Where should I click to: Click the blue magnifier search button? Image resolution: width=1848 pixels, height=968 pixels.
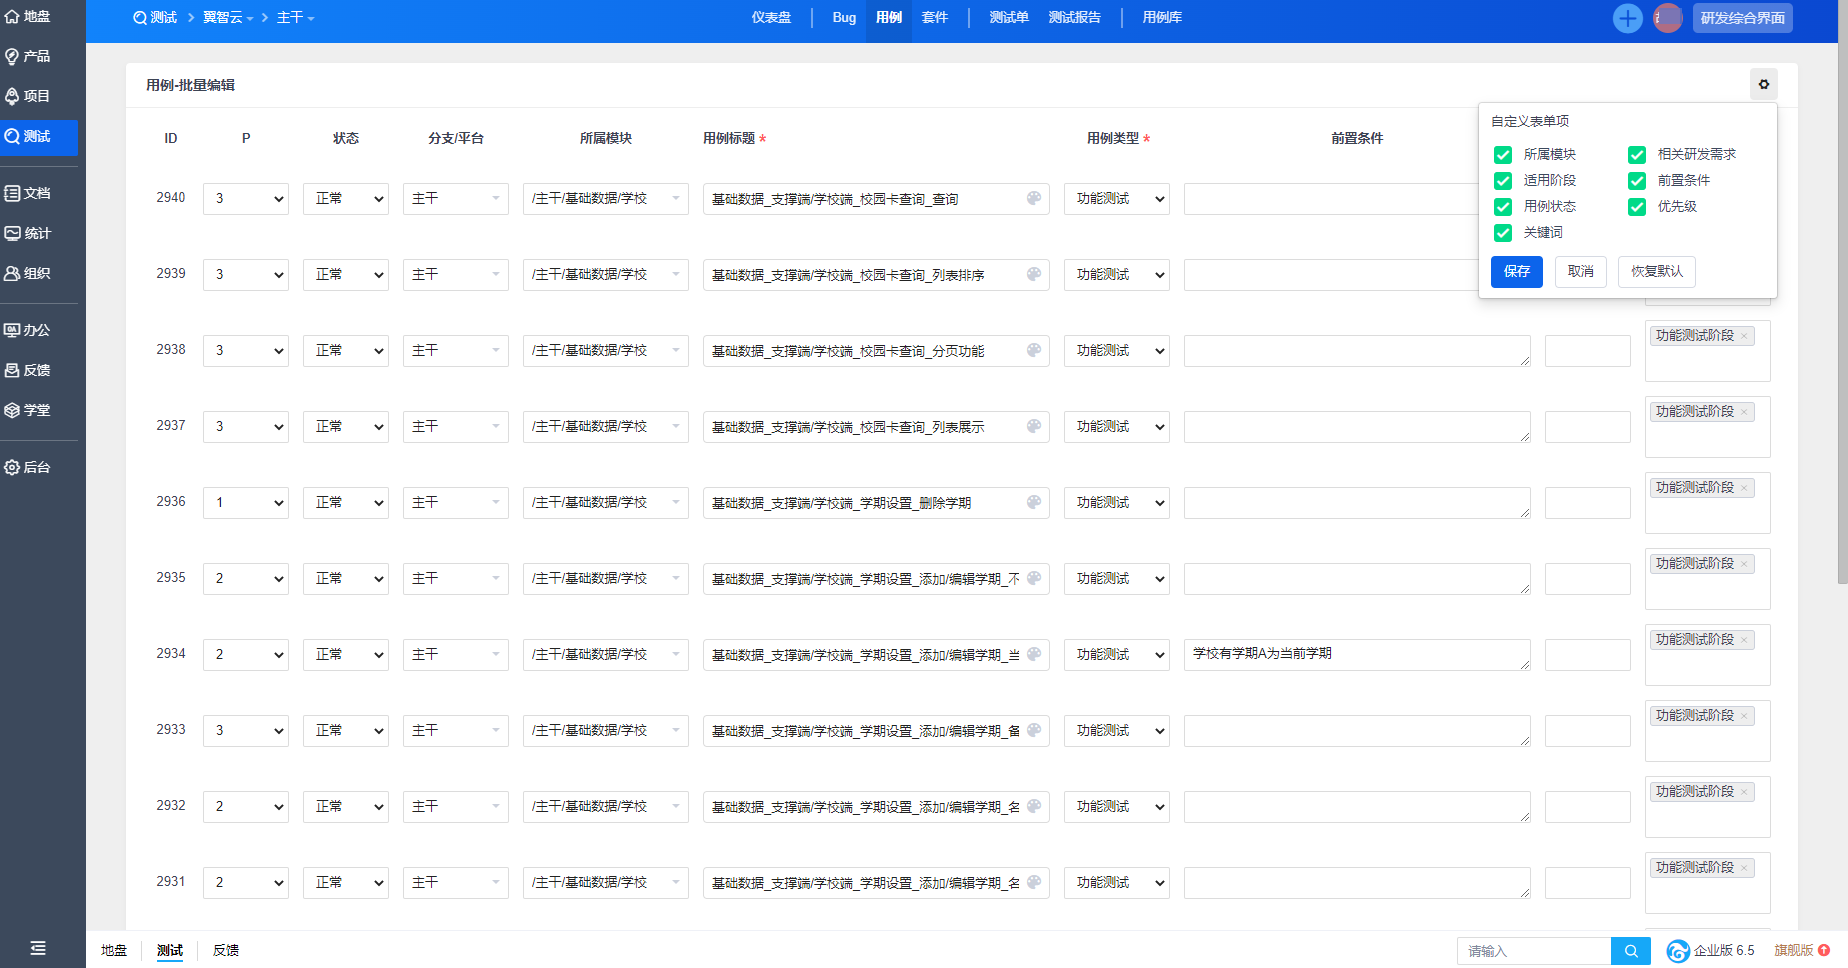click(x=1631, y=951)
